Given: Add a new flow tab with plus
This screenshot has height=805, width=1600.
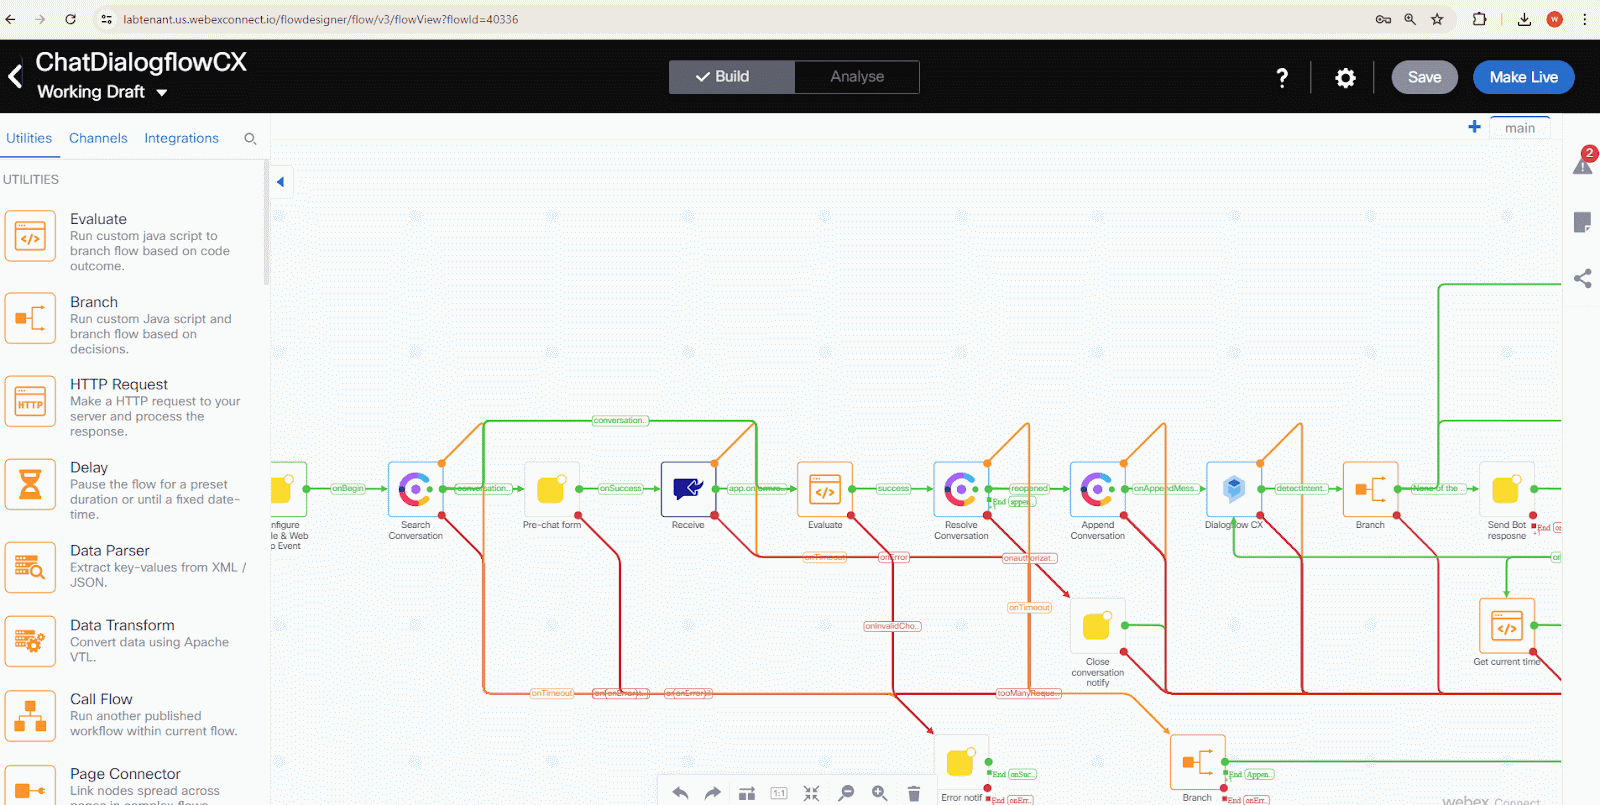Looking at the screenshot, I should (x=1474, y=127).
